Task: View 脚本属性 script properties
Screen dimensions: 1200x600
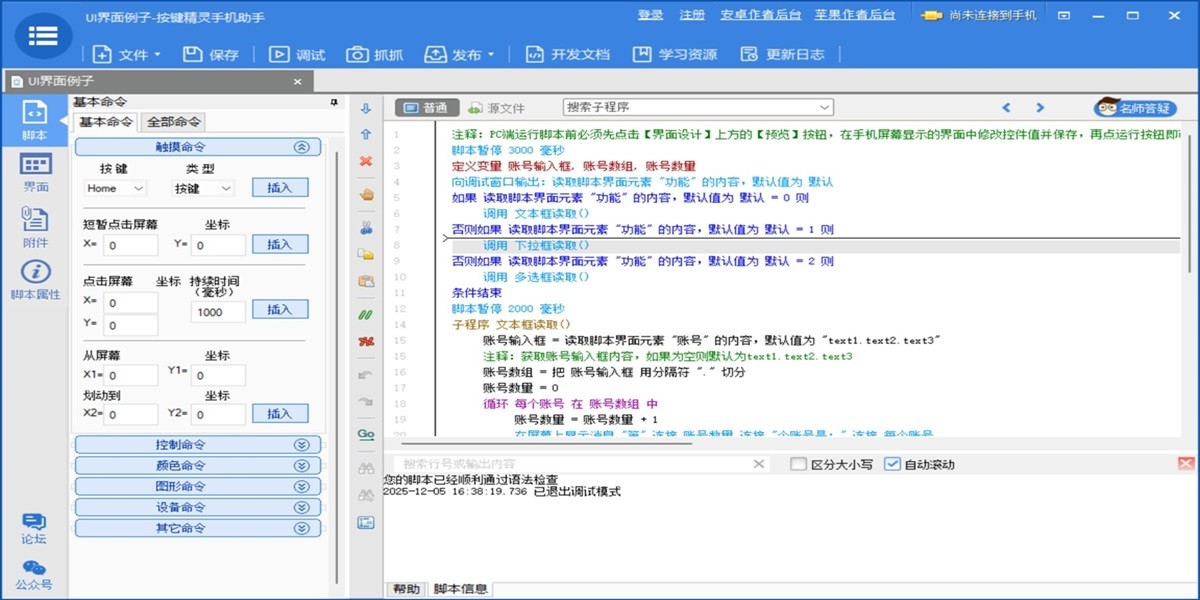Action: (33, 280)
